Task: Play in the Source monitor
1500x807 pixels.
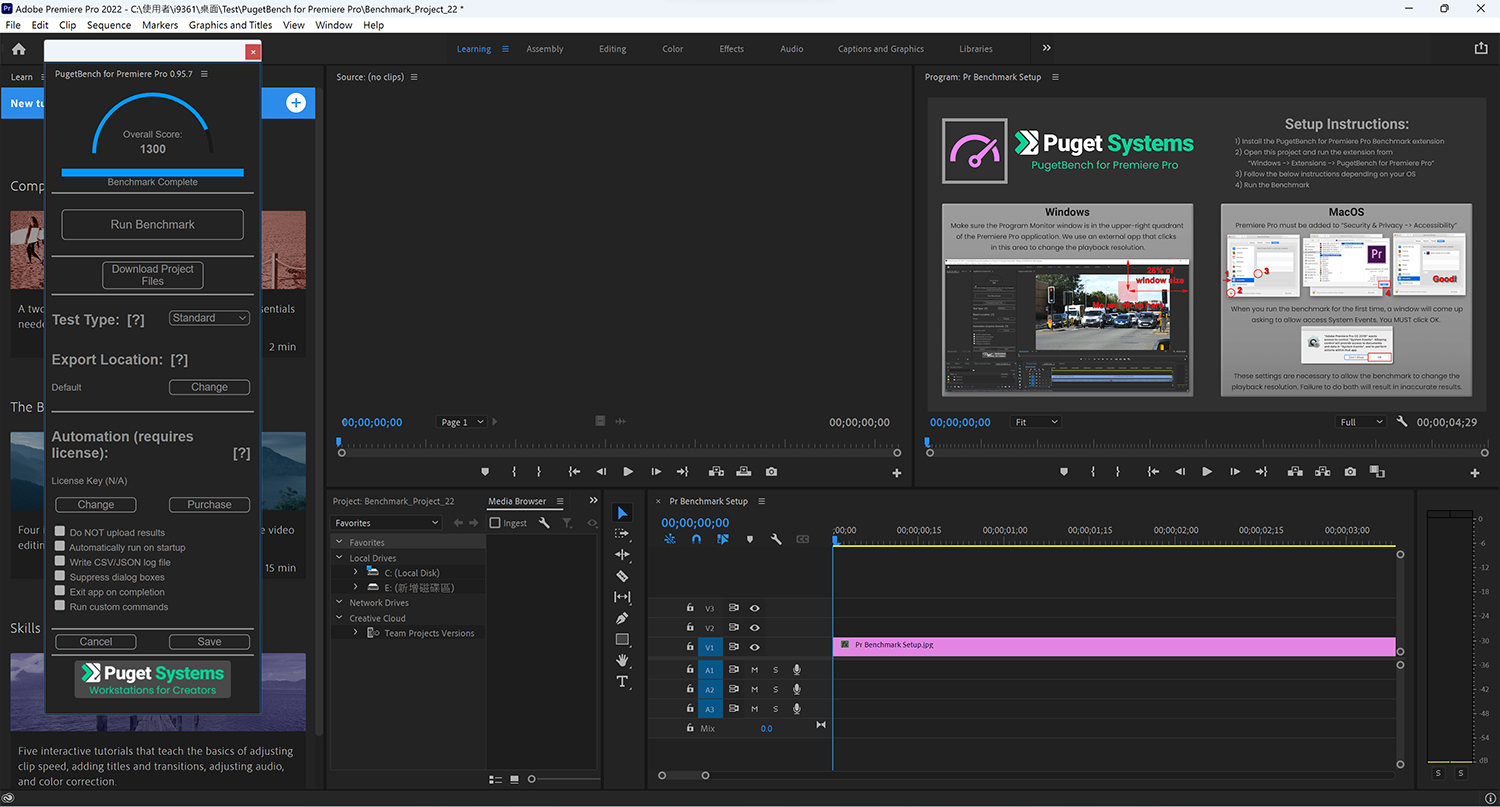Action: [x=628, y=471]
